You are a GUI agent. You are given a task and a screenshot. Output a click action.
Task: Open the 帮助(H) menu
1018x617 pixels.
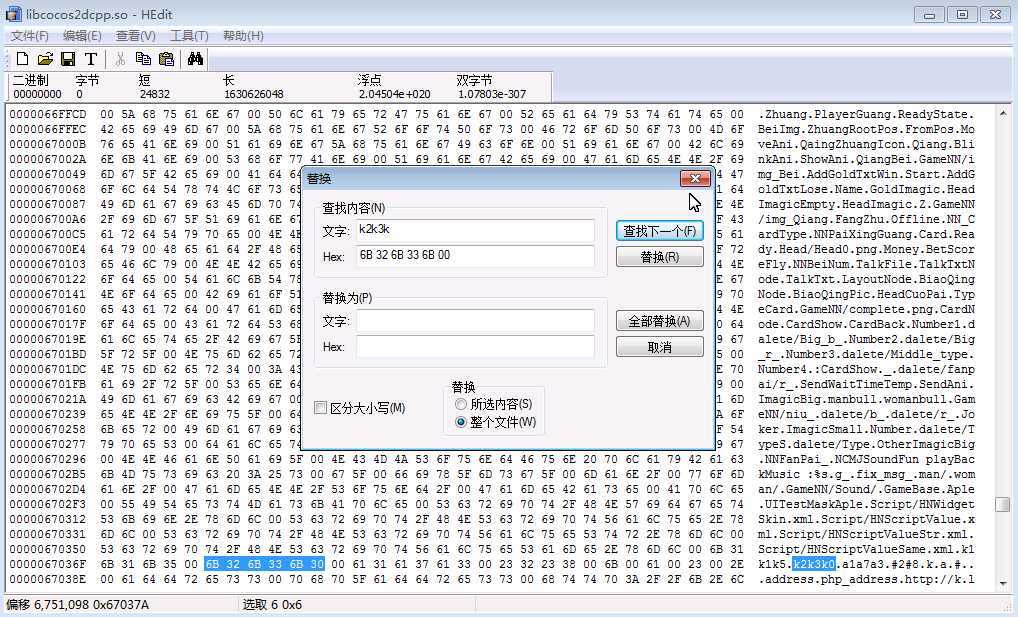[x=243, y=36]
